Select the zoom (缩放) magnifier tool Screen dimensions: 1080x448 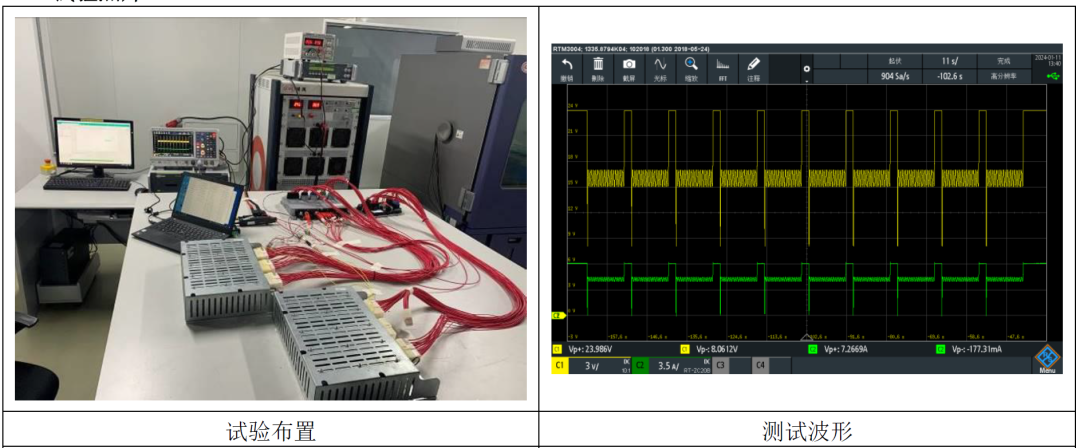pos(691,67)
